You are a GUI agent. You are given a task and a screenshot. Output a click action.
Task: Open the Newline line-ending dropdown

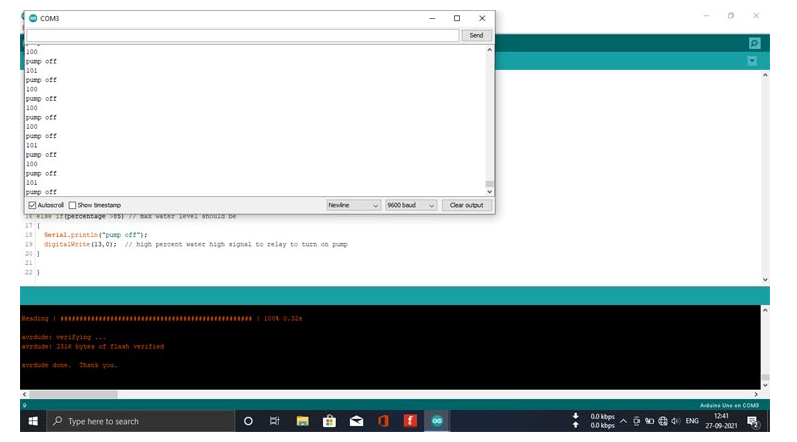coord(353,205)
